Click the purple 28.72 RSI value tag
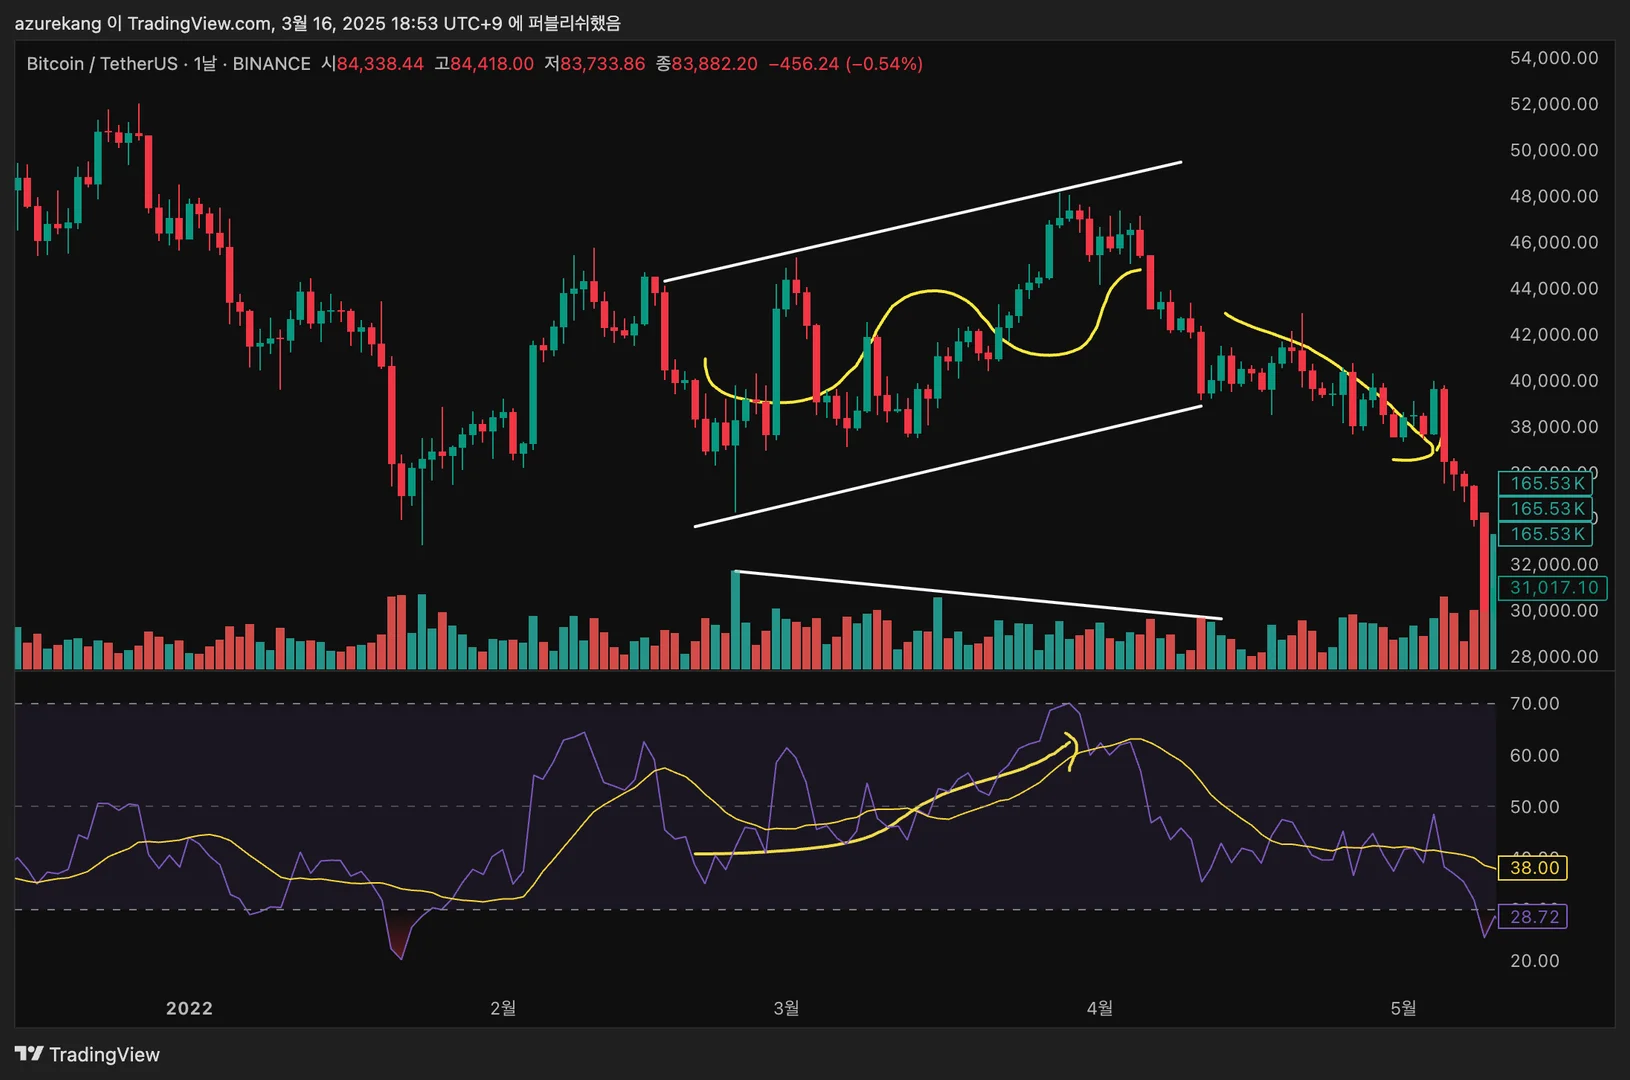 click(1533, 917)
